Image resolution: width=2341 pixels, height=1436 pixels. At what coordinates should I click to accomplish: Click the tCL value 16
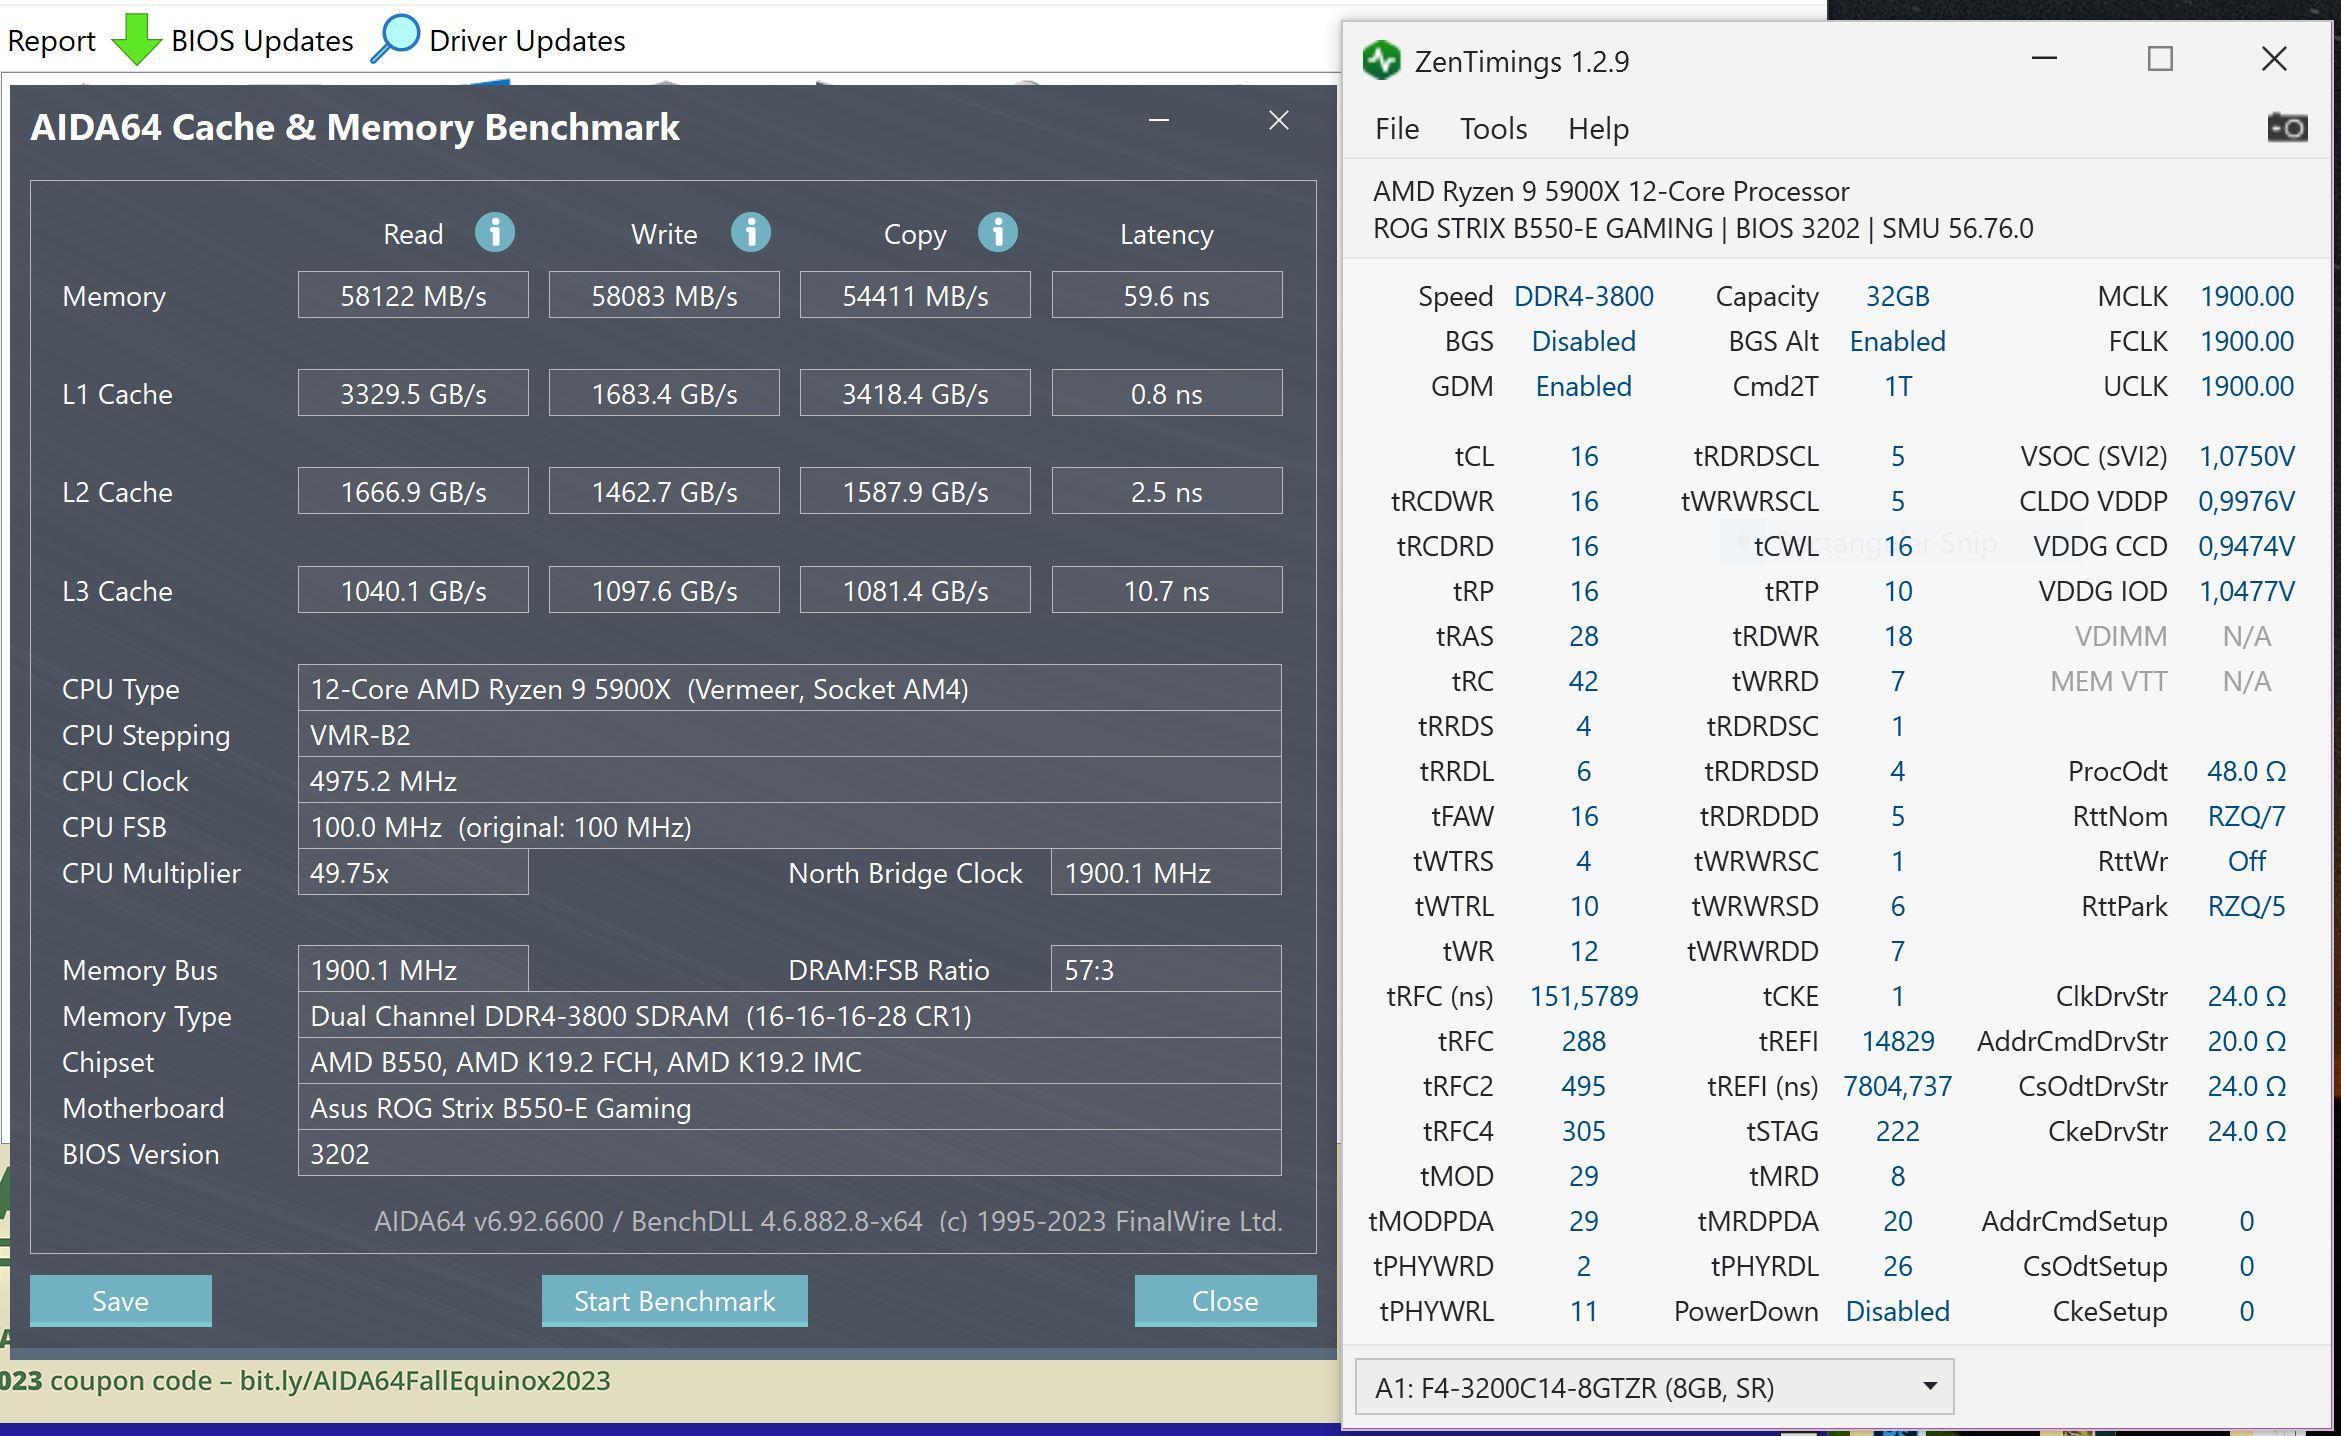[1583, 456]
